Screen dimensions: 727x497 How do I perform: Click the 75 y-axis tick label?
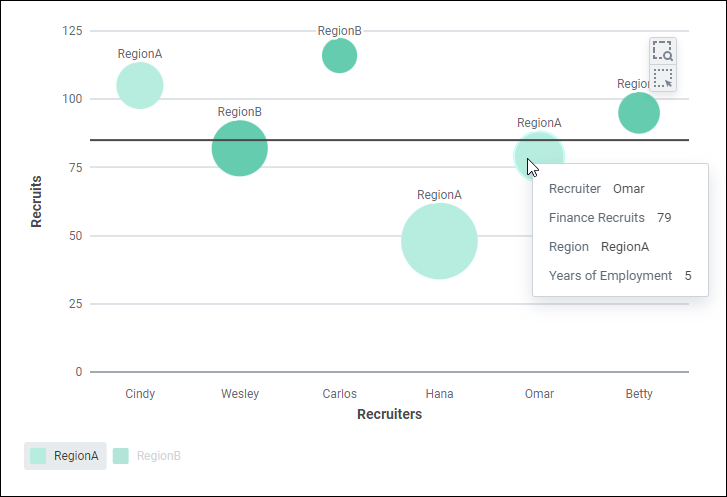coord(76,167)
